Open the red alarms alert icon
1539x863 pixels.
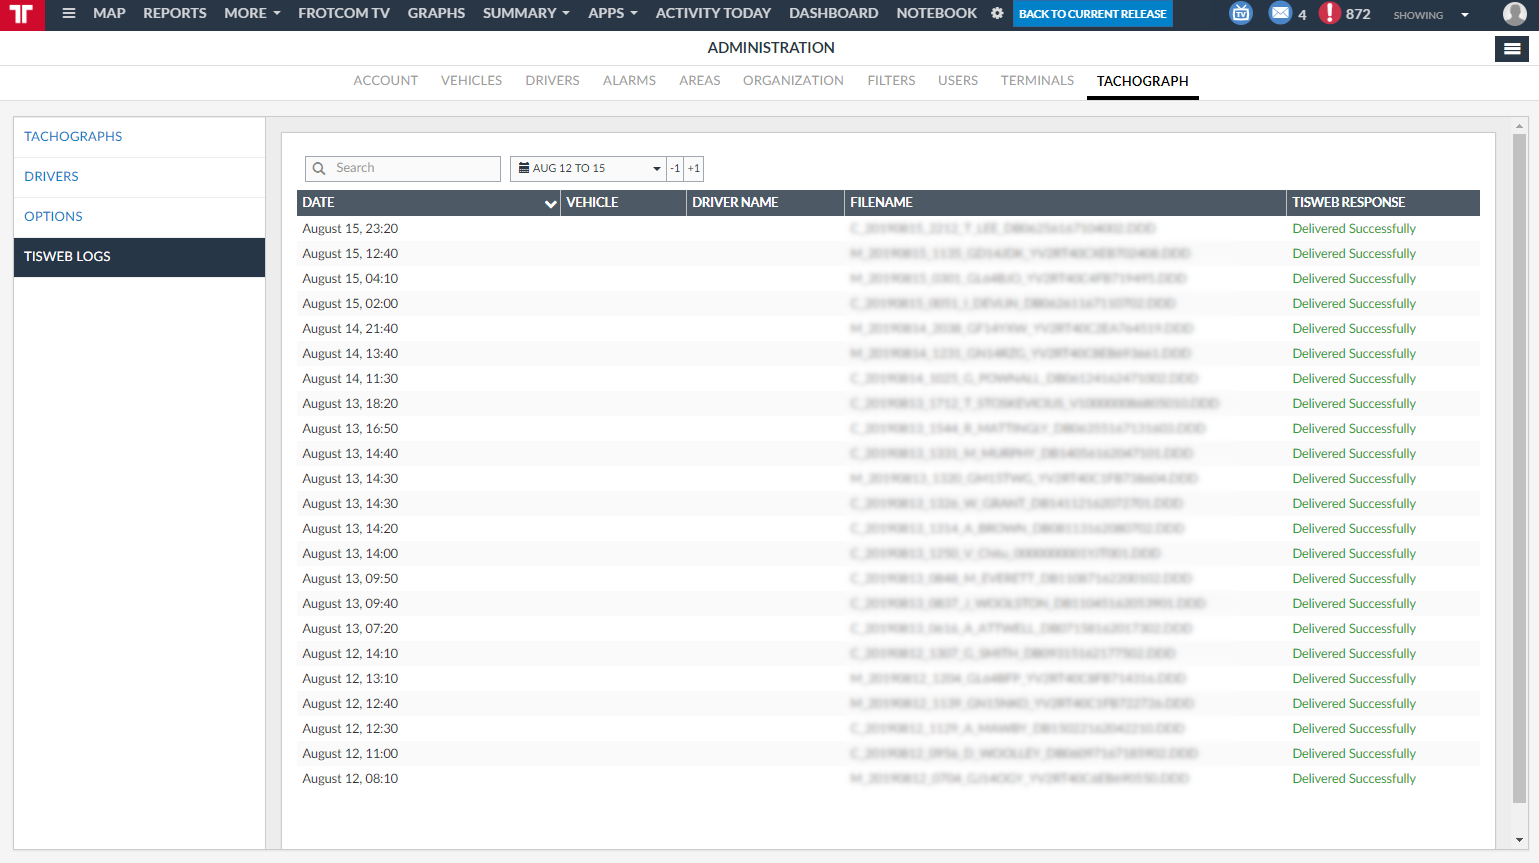(1329, 14)
